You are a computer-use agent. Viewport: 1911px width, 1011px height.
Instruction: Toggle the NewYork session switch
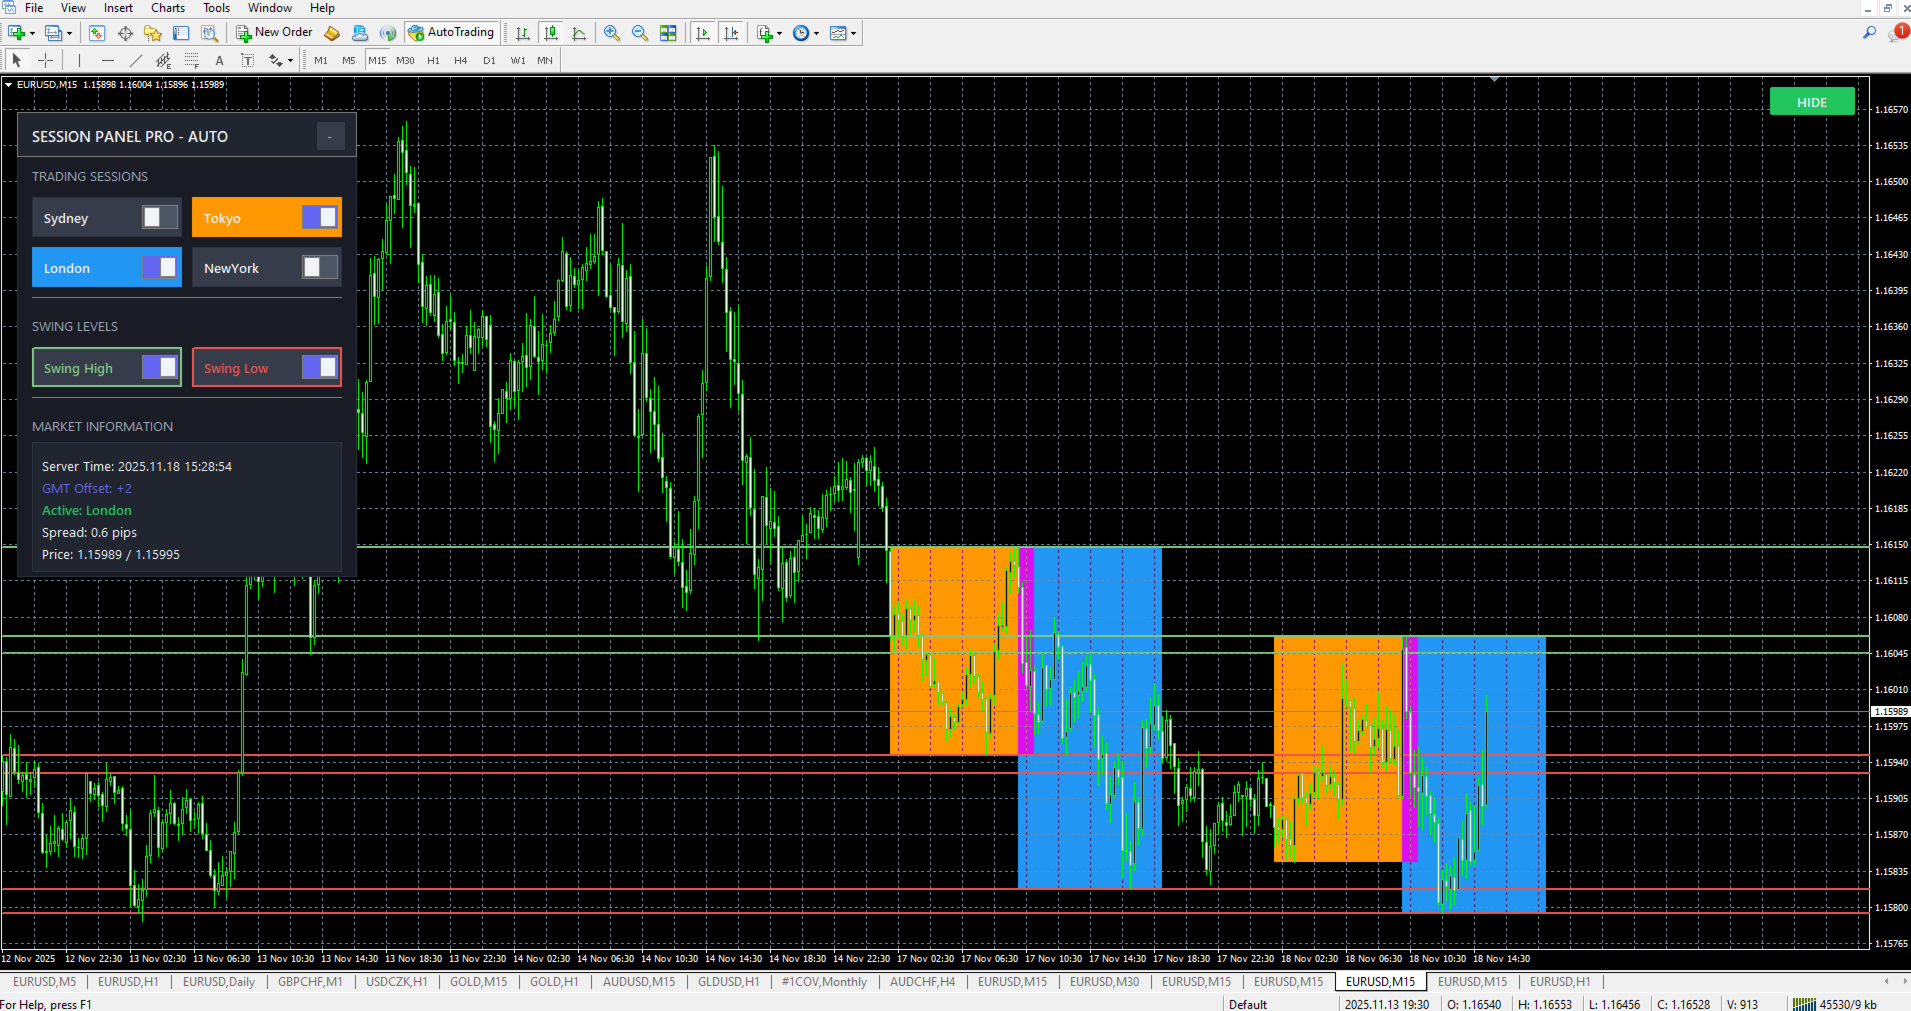tap(320, 267)
